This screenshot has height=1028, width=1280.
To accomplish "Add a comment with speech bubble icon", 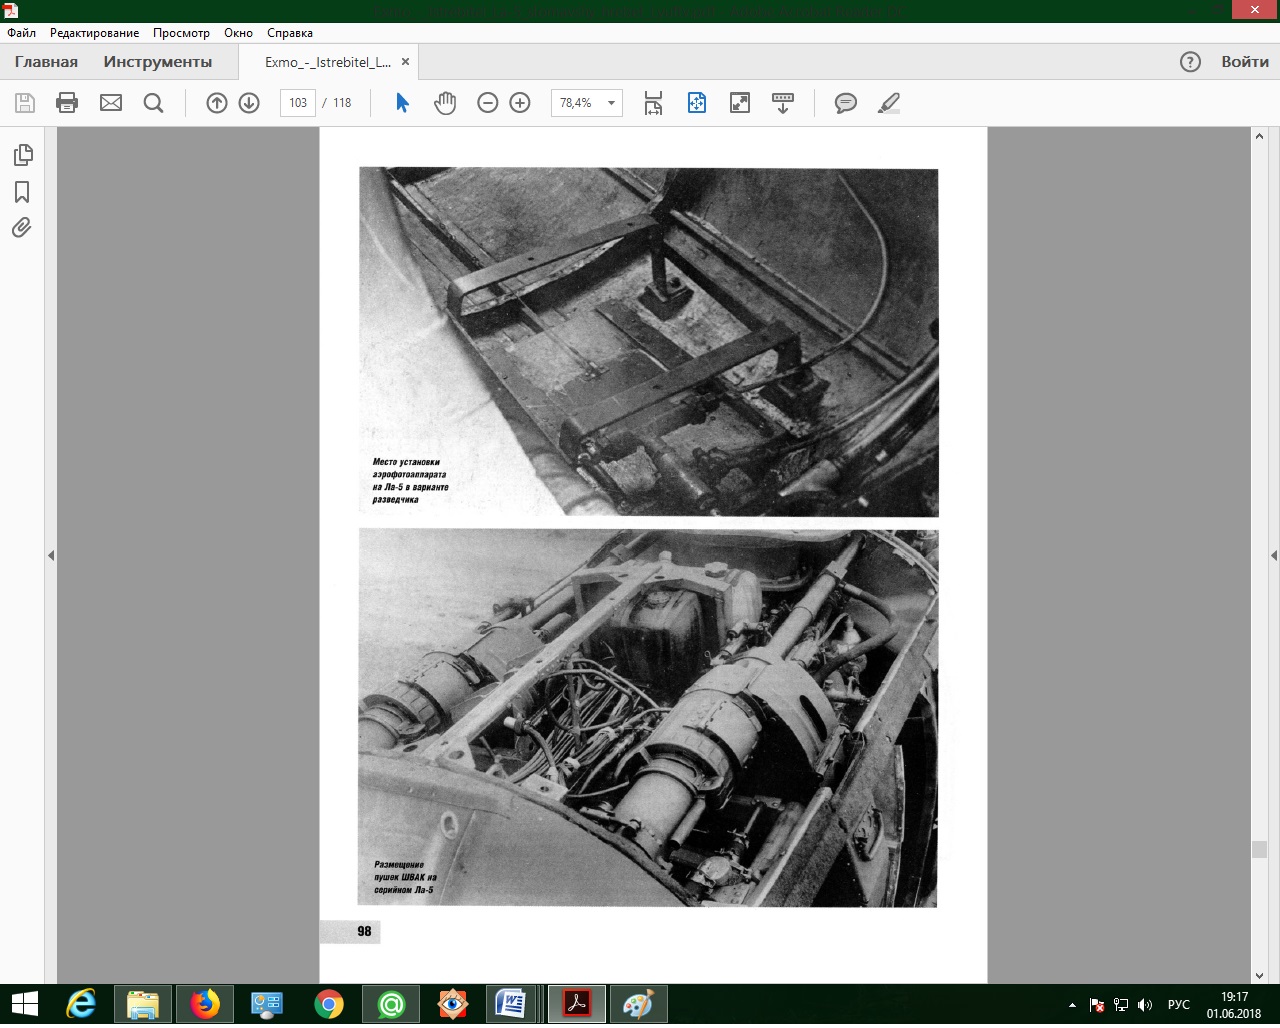I will [846, 103].
